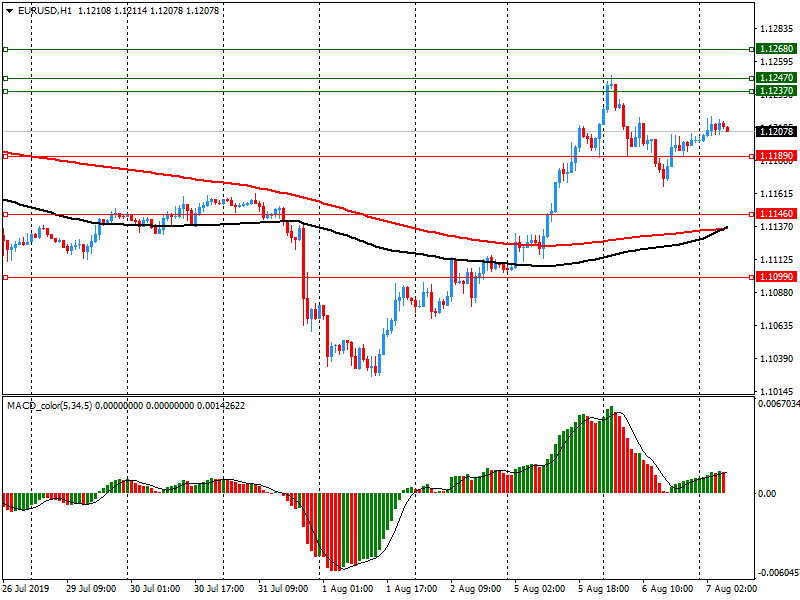Click the 6 Aug 10:00 time axis label

[x=667, y=589]
